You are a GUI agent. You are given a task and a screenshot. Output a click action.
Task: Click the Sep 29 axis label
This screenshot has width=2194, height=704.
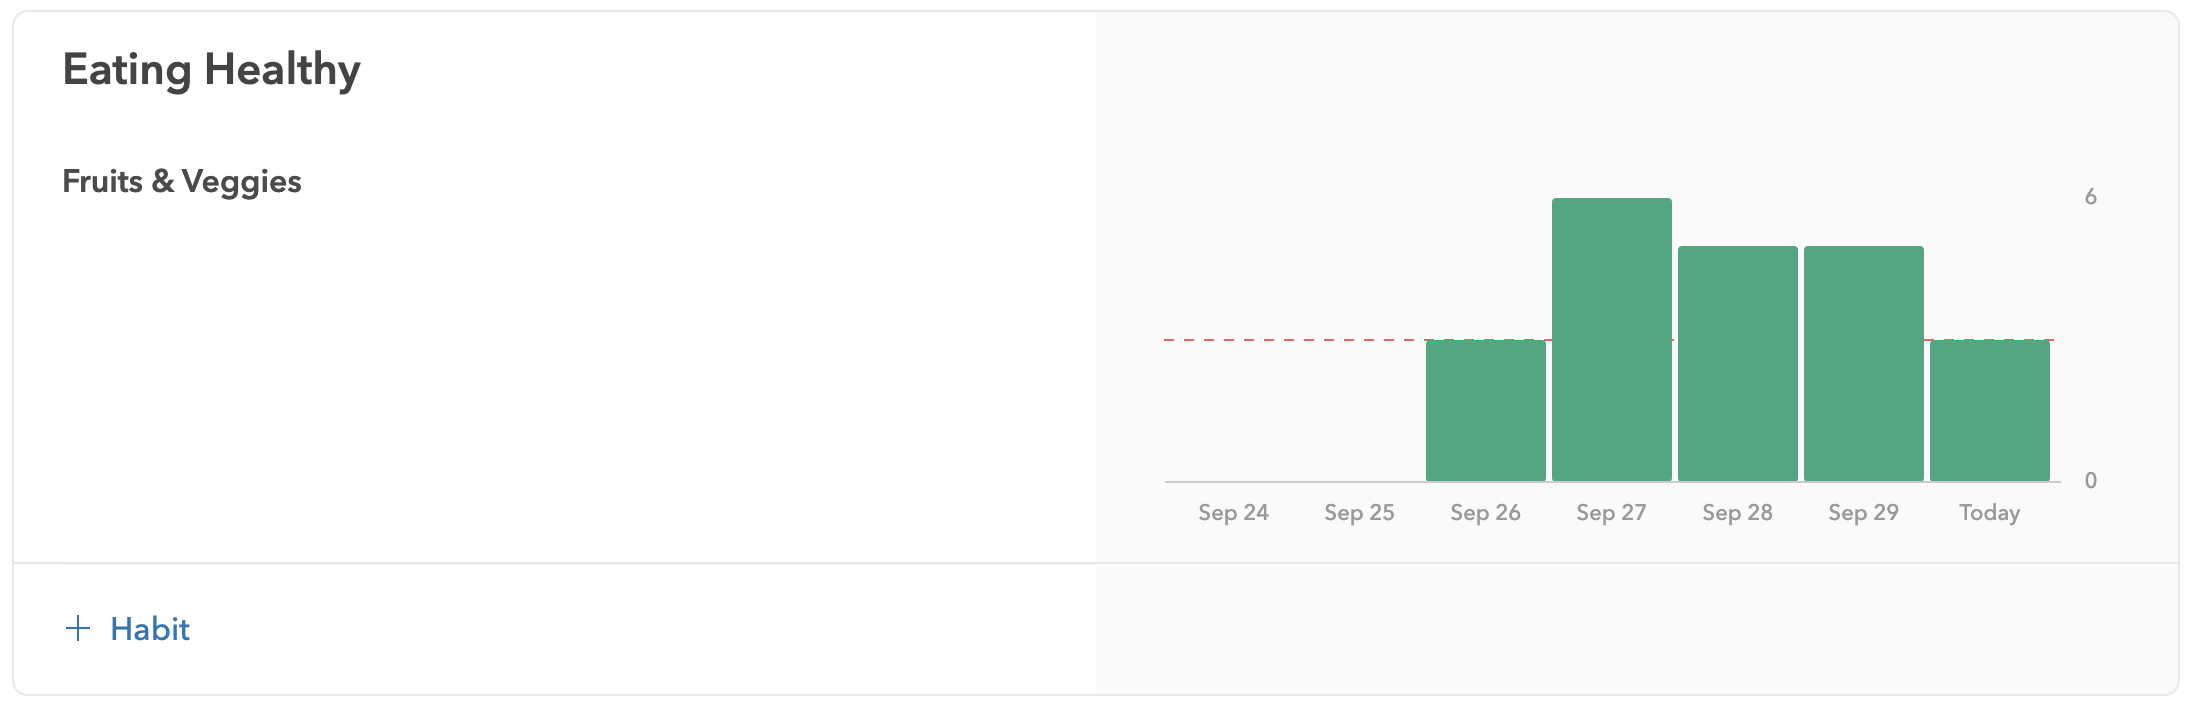(x=1864, y=513)
